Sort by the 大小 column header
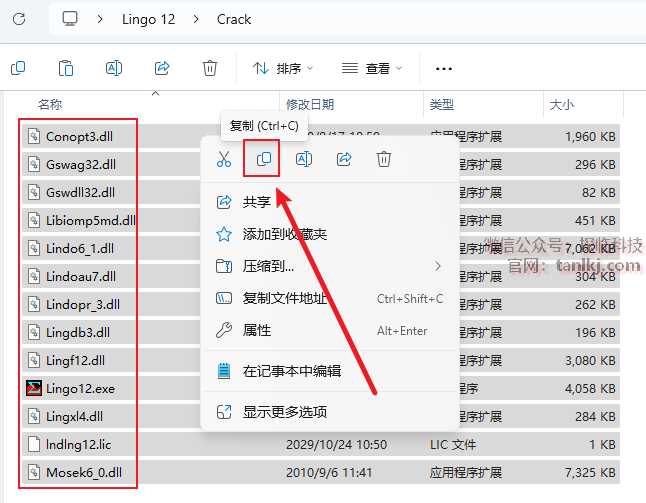The height and width of the screenshot is (503, 646). pyautogui.click(x=562, y=105)
